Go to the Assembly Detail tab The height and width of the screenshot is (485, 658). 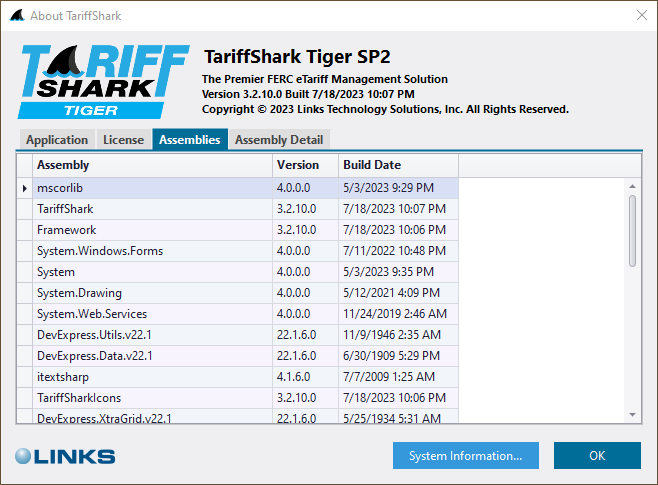279,140
